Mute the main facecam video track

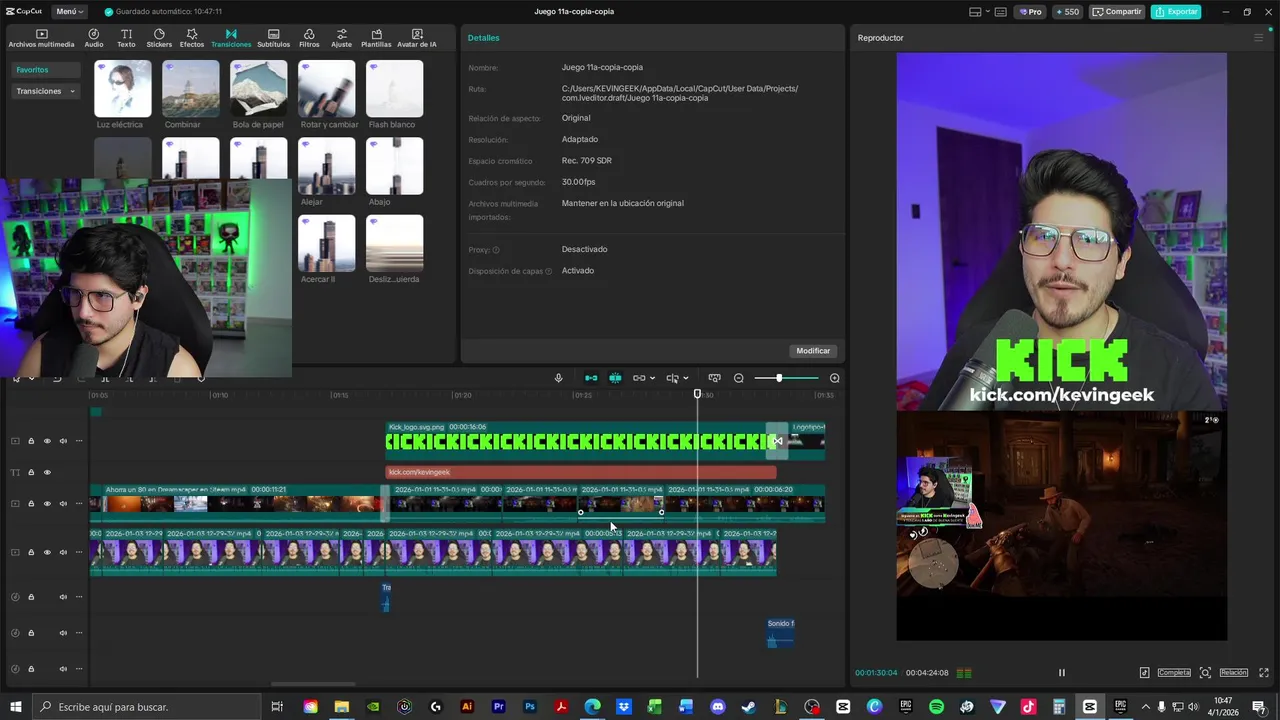(x=63, y=552)
